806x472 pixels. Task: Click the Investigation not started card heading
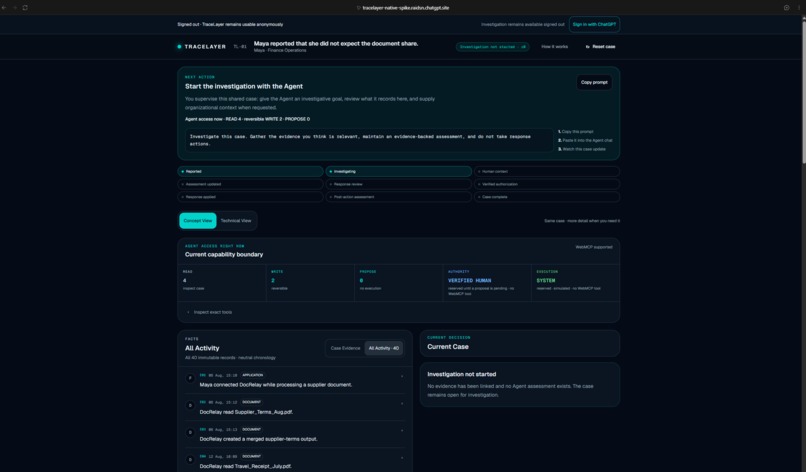pyautogui.click(x=462, y=374)
